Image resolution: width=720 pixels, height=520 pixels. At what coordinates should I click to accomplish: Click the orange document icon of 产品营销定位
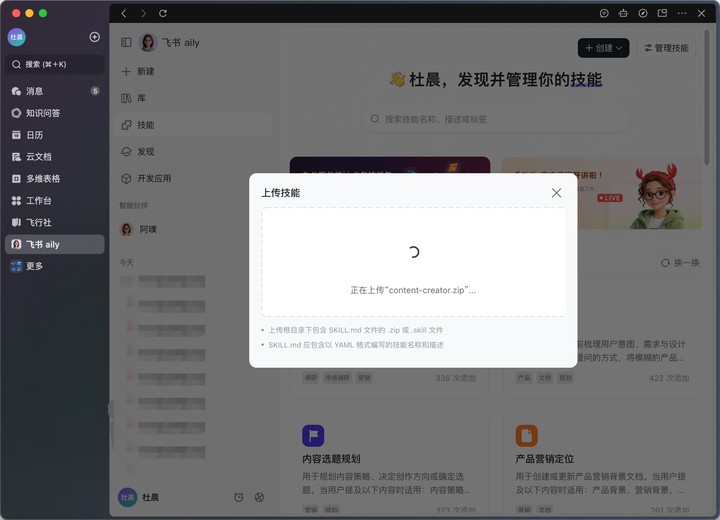click(x=526, y=435)
